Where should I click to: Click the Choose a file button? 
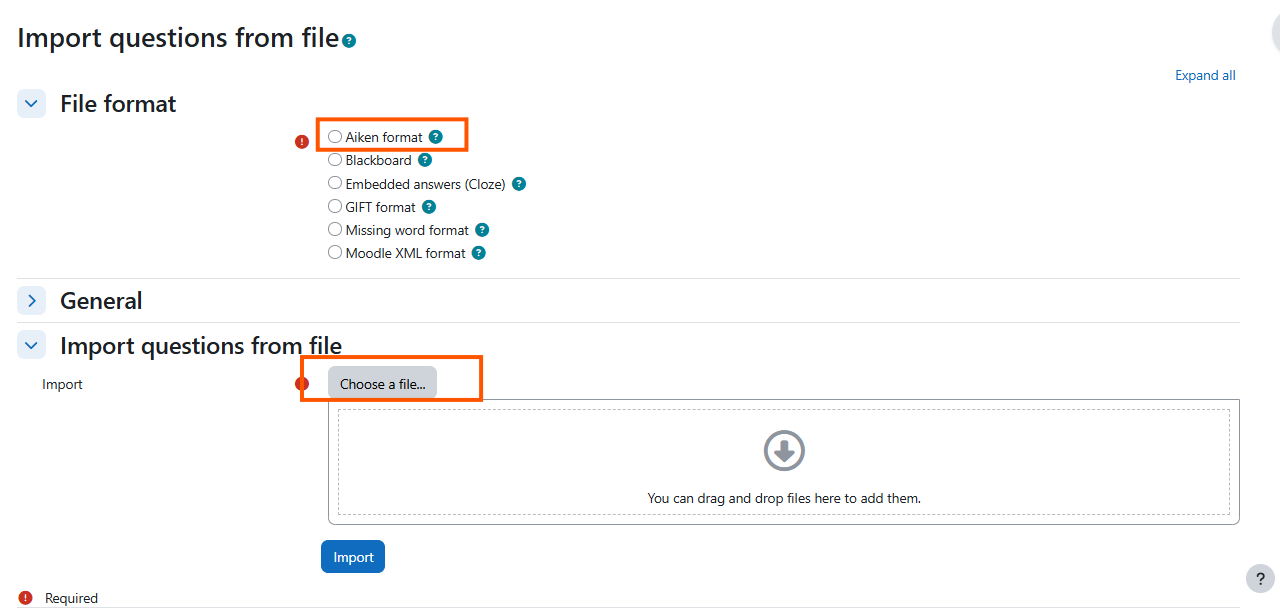[382, 384]
